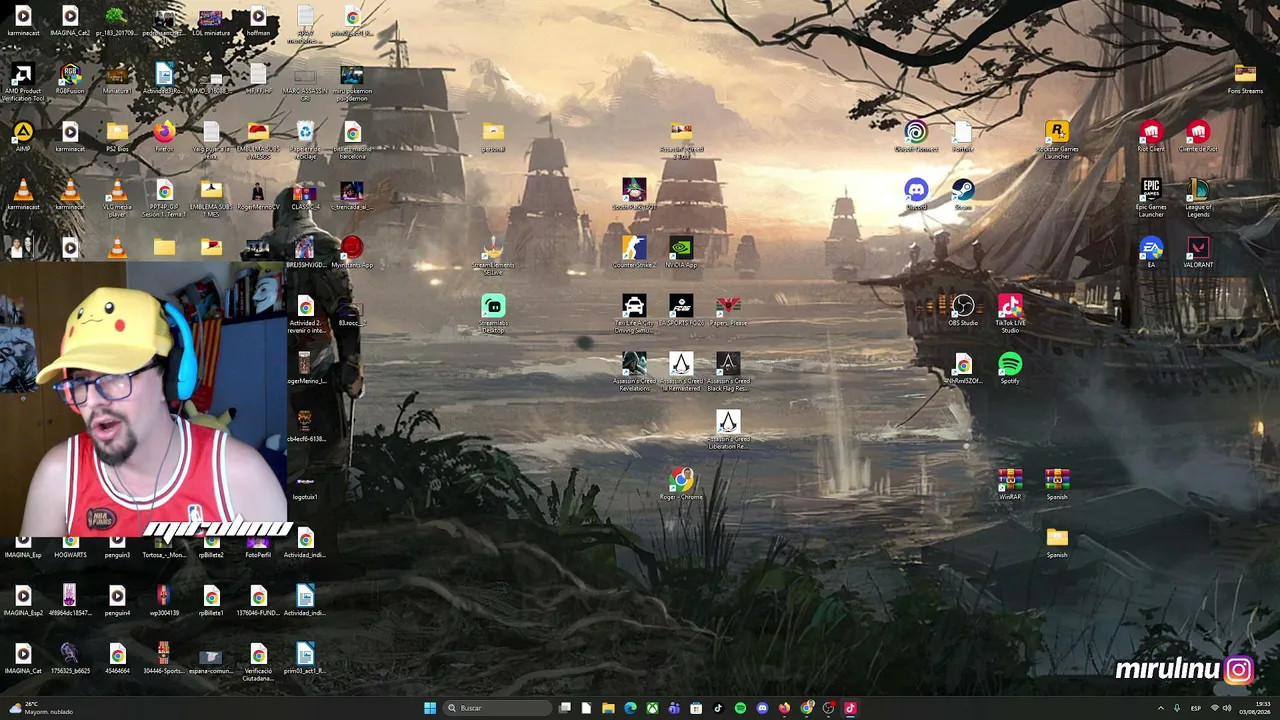This screenshot has height=720, width=1280.
Task: Launch Assassin's Creed Black Flag shortcut
Action: (728, 372)
